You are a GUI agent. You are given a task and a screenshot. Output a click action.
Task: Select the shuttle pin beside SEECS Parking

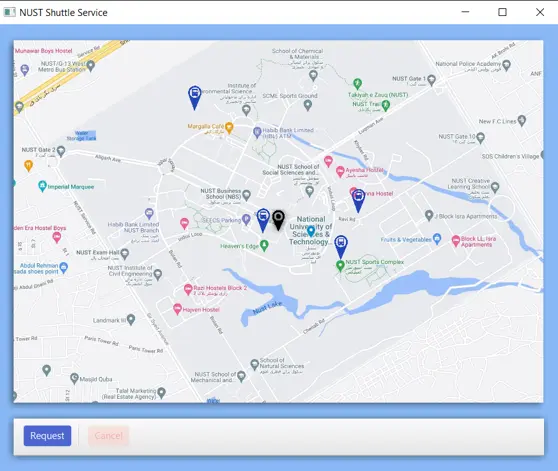pyautogui.click(x=263, y=221)
